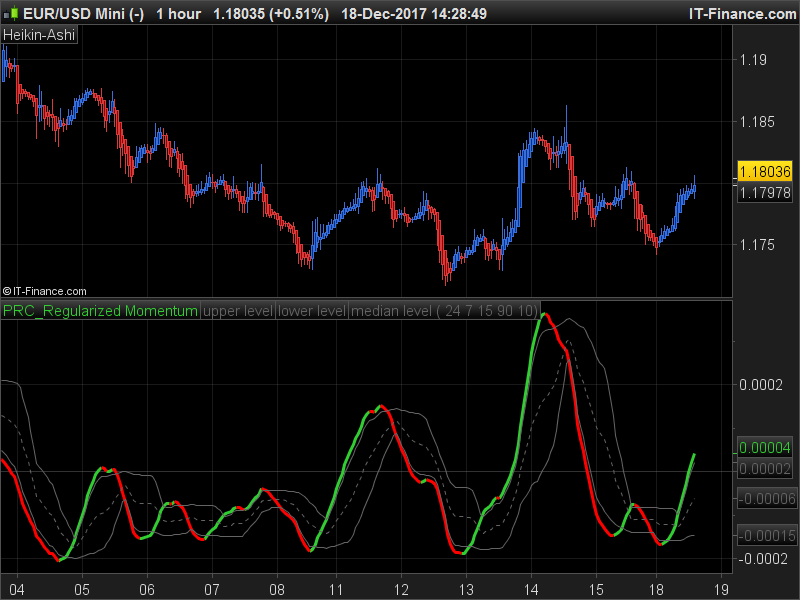This screenshot has width=800, height=600.
Task: Click date 06 on time axis
Action: (x=147, y=590)
